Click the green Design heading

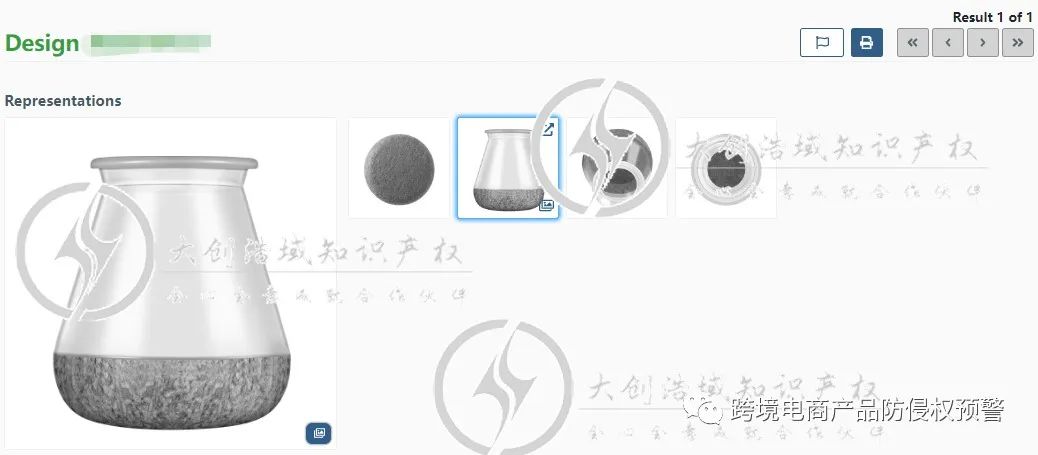42,44
